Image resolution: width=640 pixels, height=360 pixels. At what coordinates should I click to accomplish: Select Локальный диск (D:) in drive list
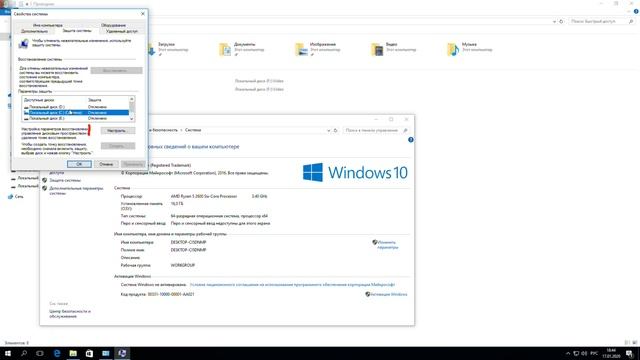click(76, 107)
